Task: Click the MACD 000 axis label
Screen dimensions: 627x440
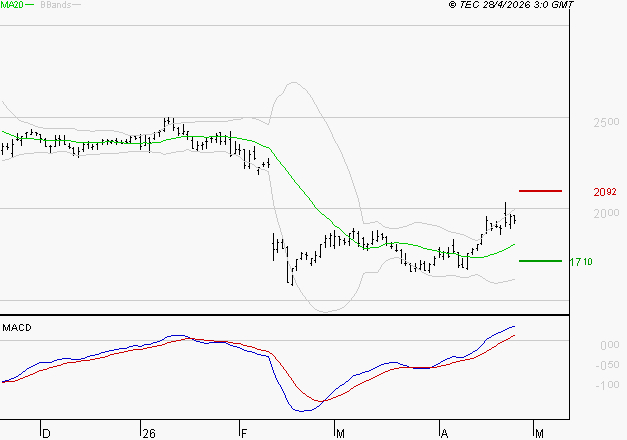Action: pos(610,345)
